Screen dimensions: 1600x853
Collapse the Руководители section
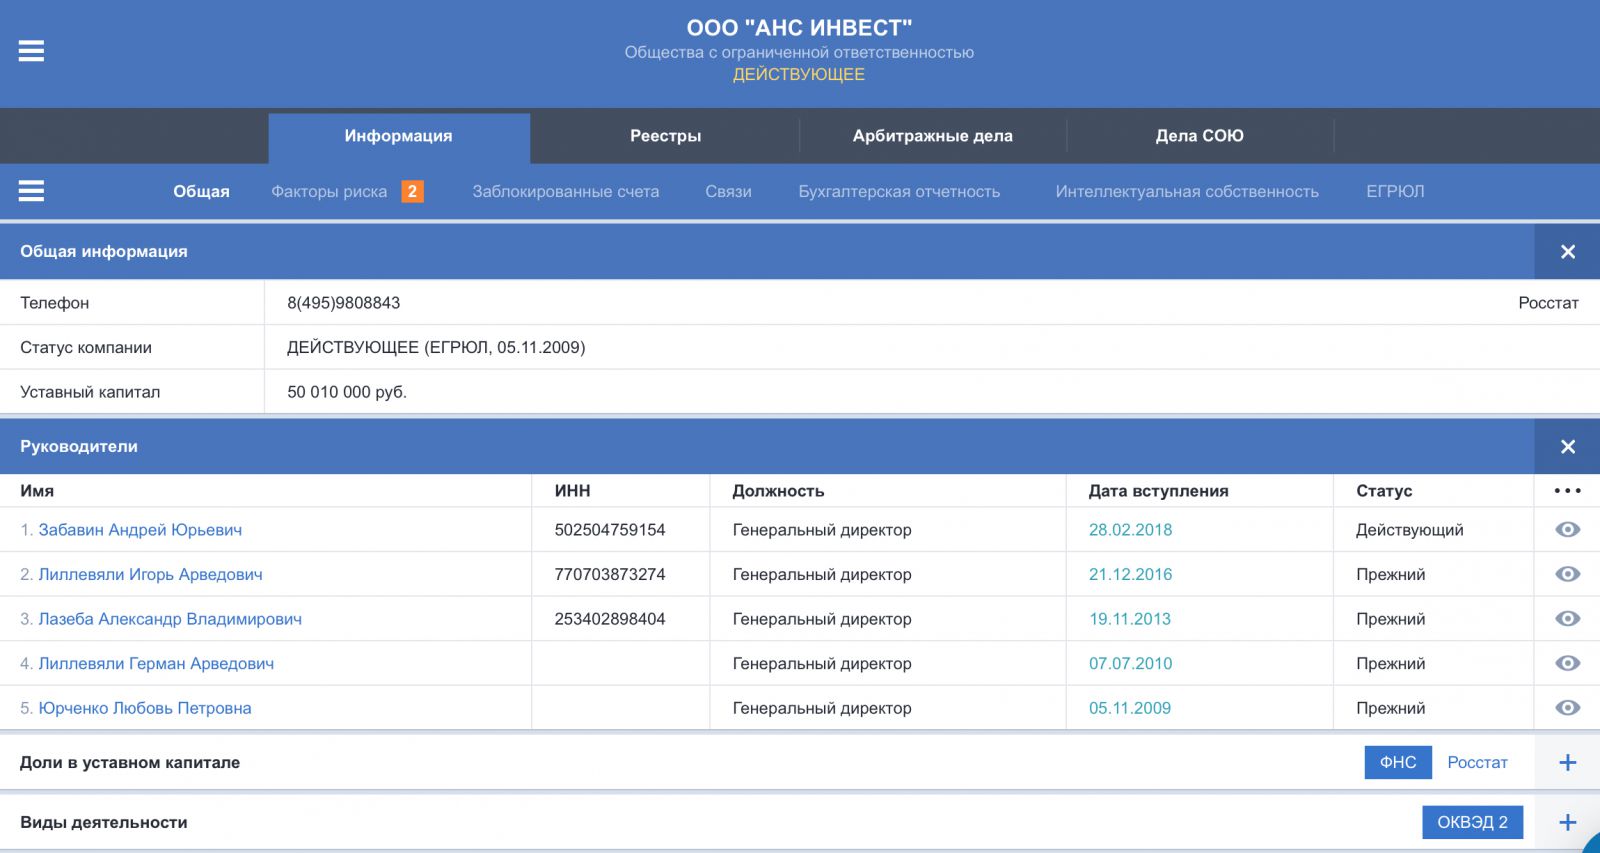(x=1567, y=447)
